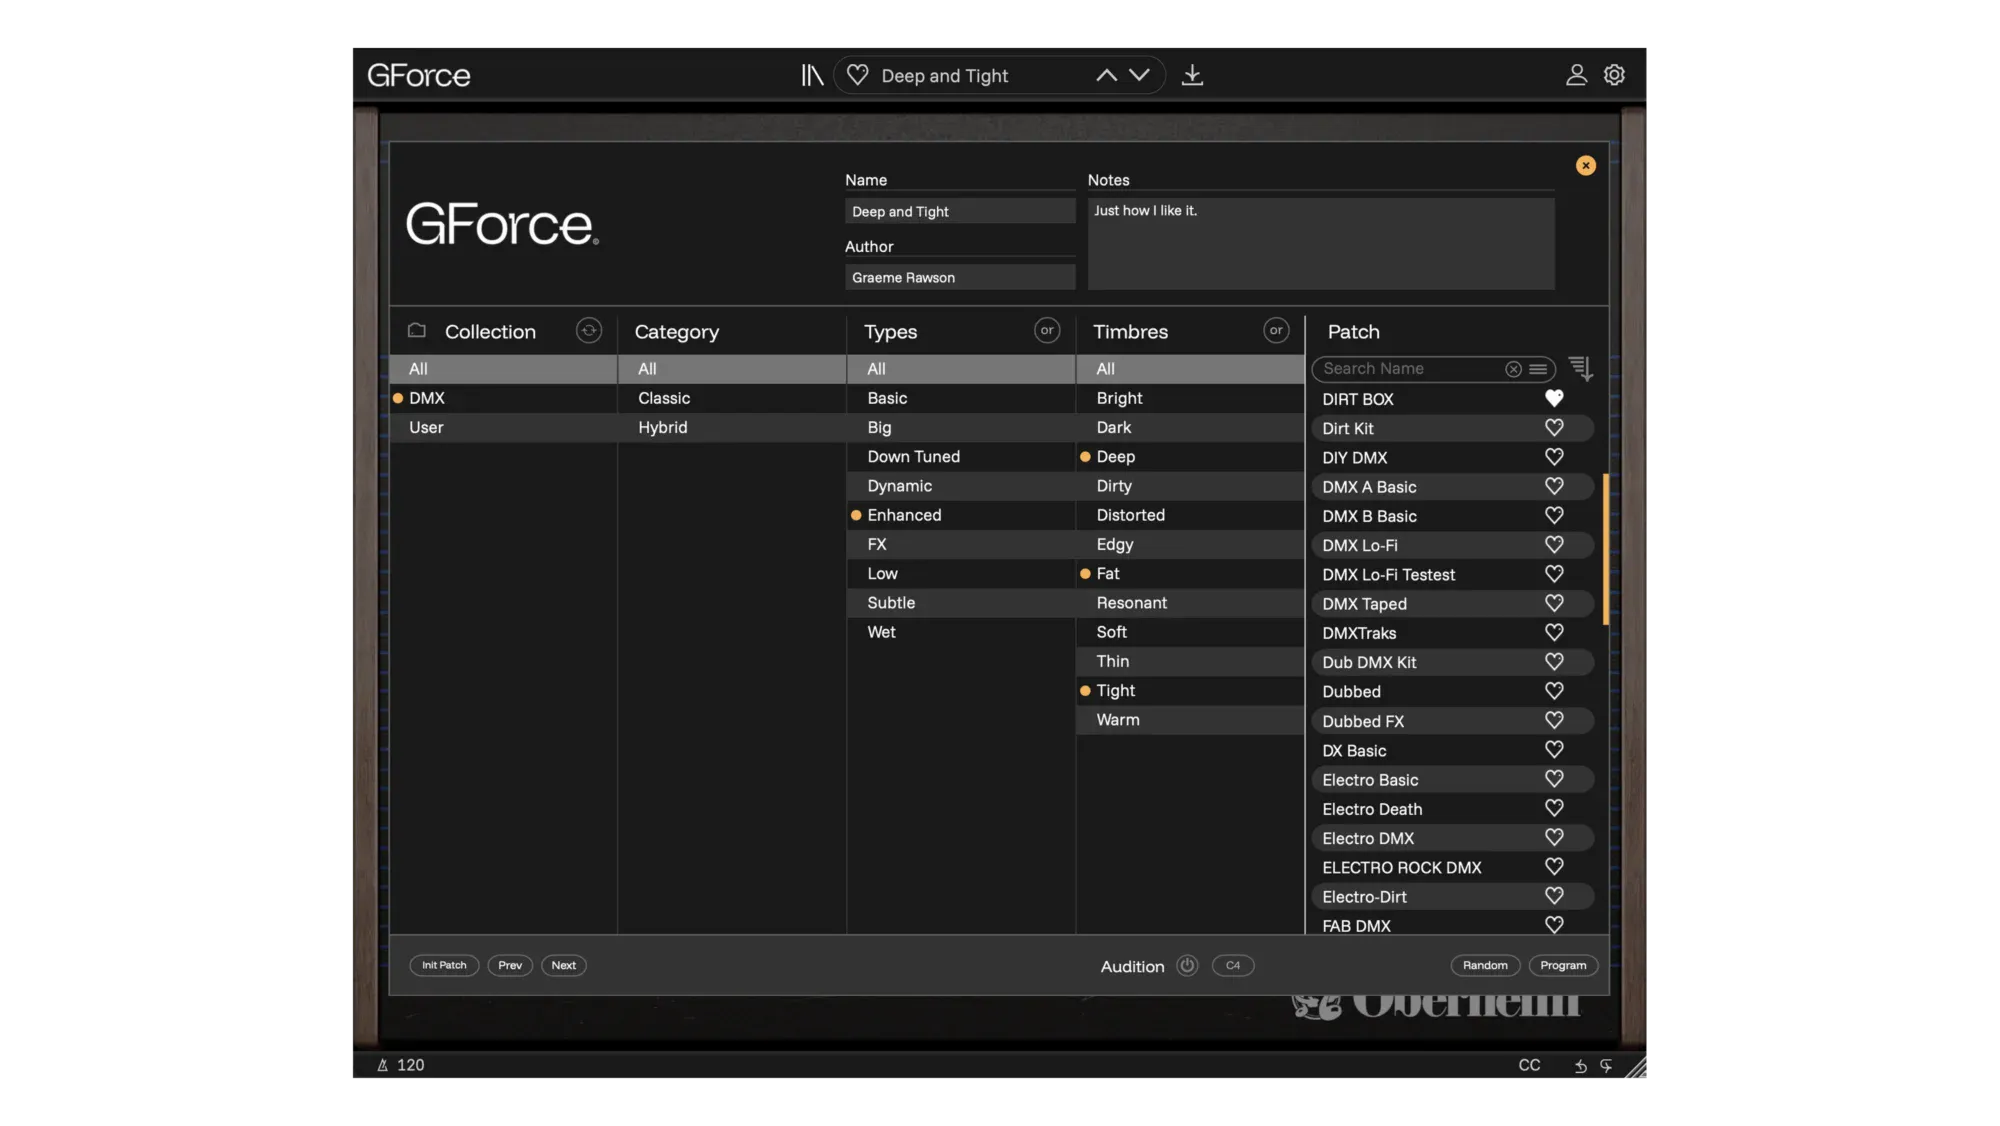The image size is (2000, 1126).
Task: Load previous patch with up chevron
Action: pos(1106,75)
